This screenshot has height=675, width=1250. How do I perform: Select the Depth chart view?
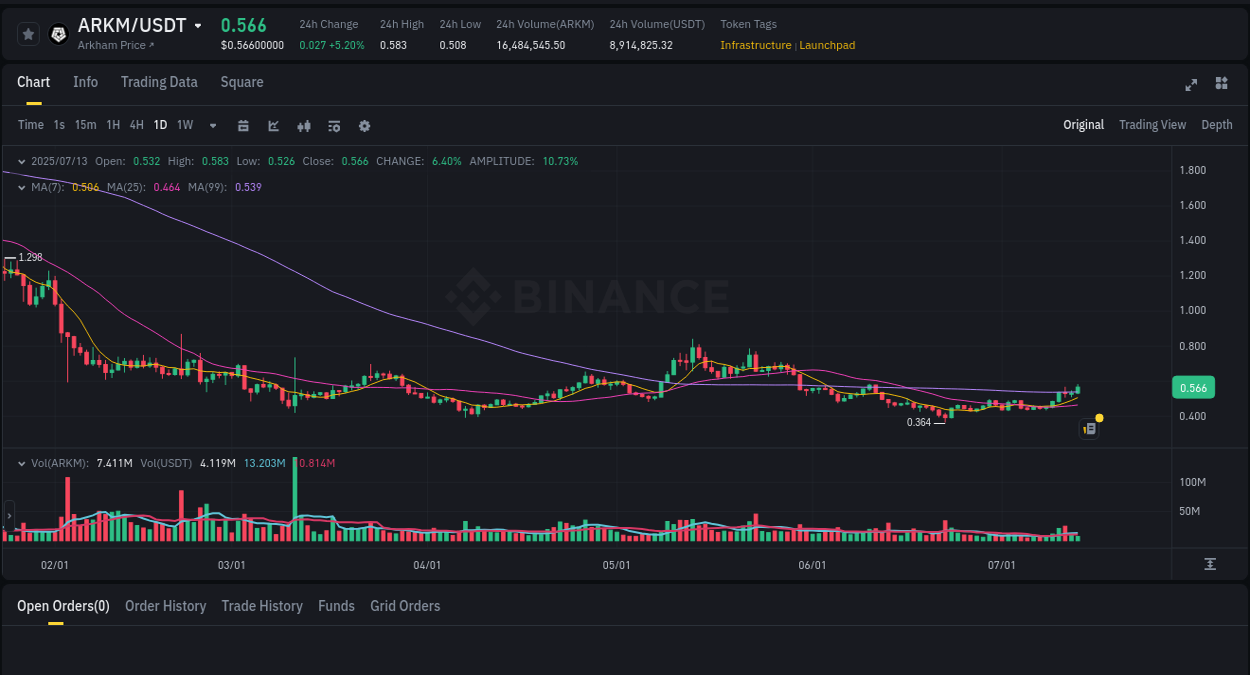click(x=1216, y=125)
